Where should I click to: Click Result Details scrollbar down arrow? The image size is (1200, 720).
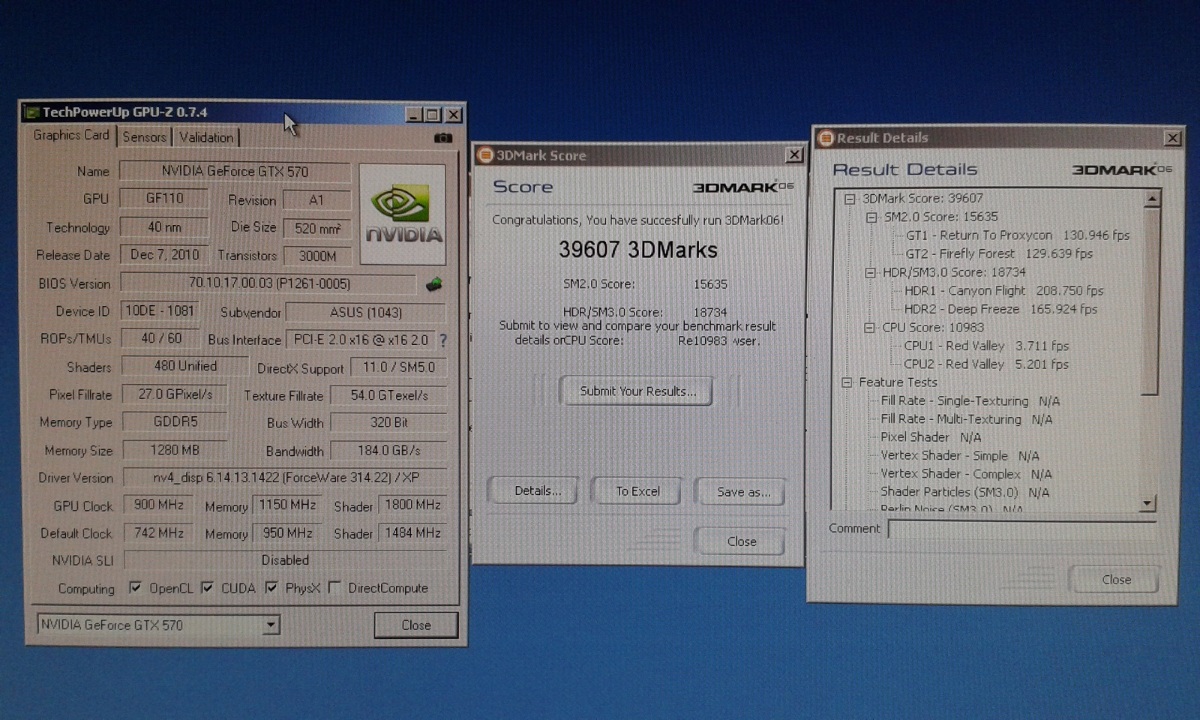click(x=1147, y=503)
